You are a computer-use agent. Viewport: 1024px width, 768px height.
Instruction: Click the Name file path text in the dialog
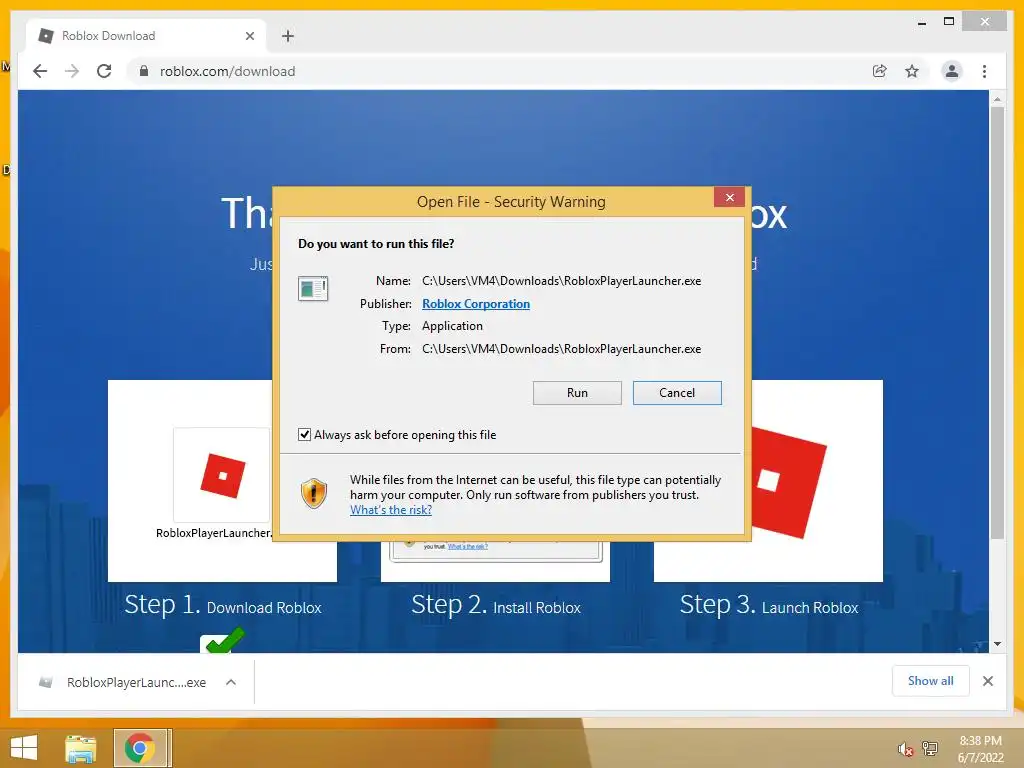pyautogui.click(x=561, y=281)
